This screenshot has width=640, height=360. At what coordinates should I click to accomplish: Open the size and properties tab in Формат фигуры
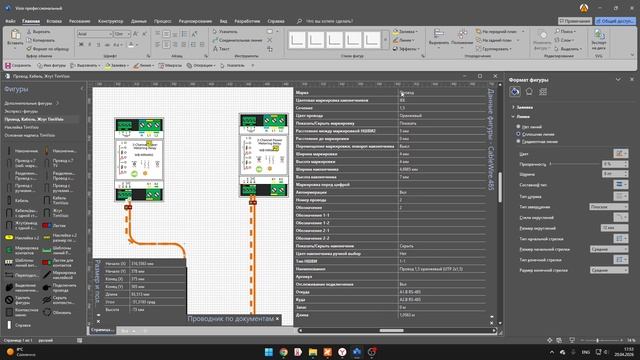(543, 92)
